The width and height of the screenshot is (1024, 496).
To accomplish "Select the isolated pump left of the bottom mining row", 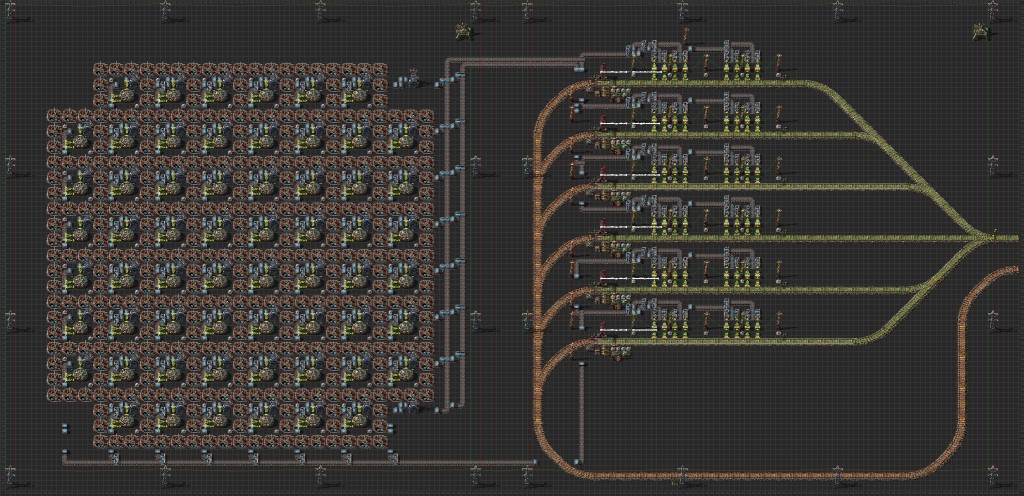I will coord(65,429).
